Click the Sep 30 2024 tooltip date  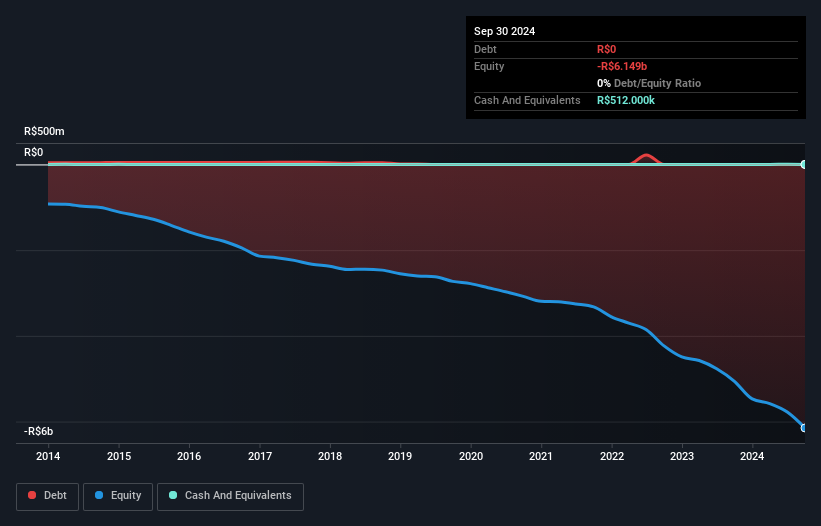504,31
